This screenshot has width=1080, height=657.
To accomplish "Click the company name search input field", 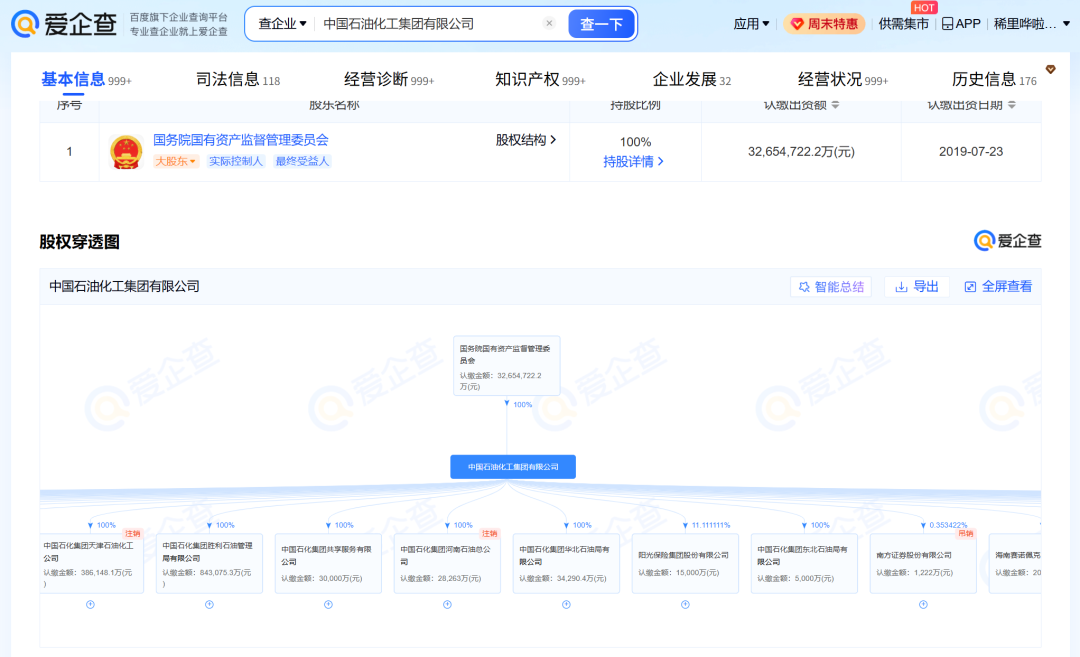I will (430, 24).
